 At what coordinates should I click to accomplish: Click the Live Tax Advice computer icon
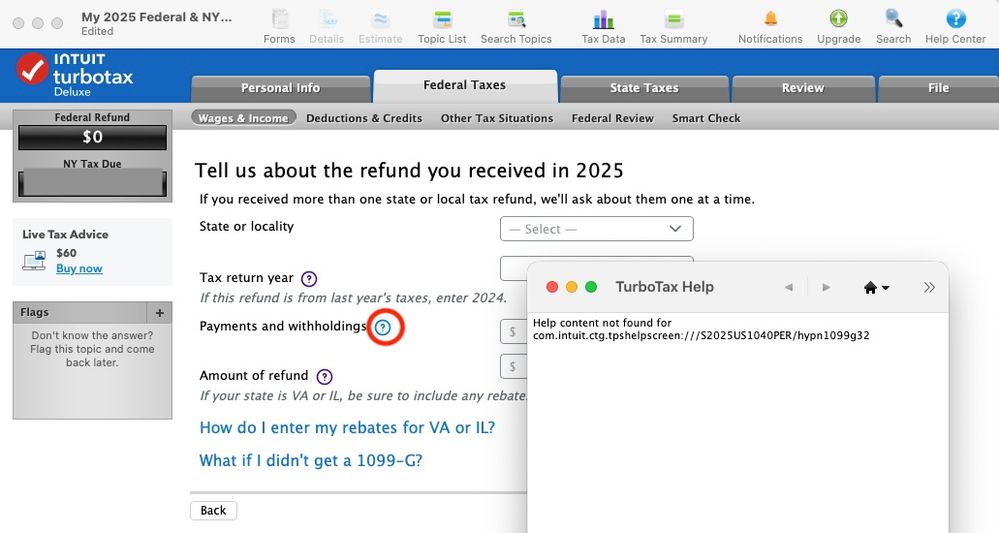click(34, 260)
